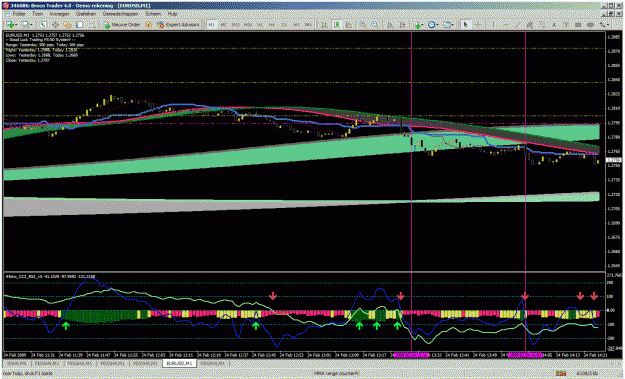
Task: Click the Kino_CCI_RSI_v6 indicator label
Action: tap(51, 276)
